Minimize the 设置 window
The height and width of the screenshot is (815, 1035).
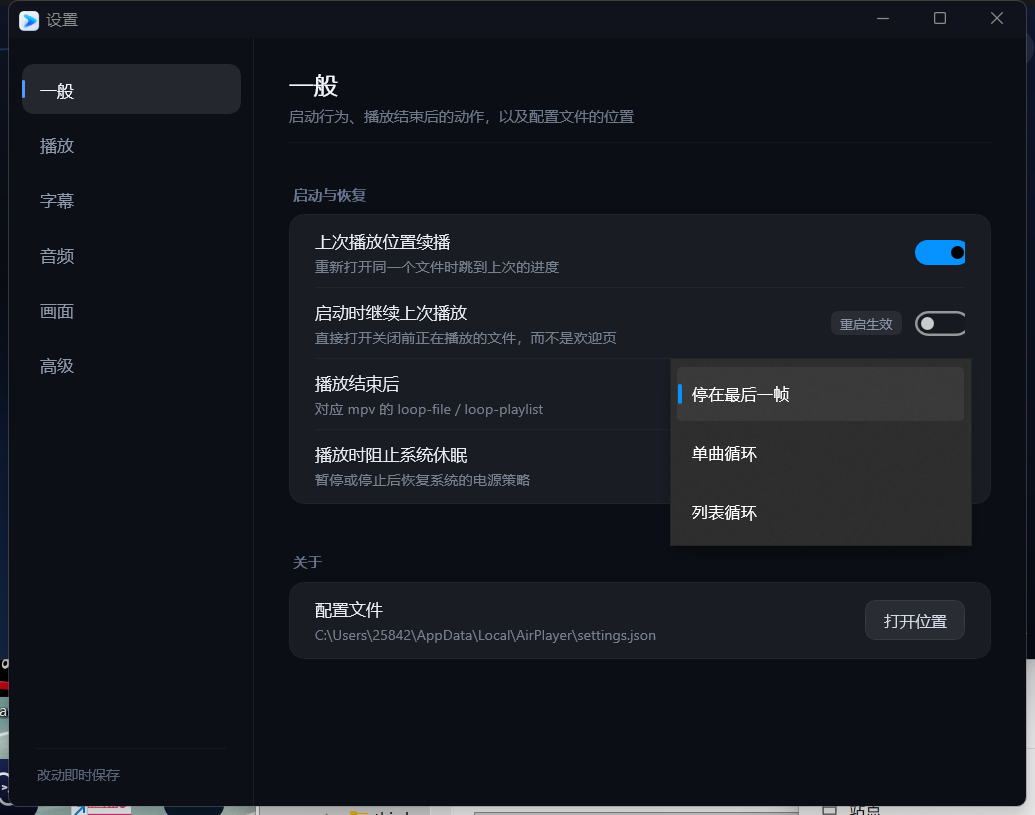click(883, 18)
